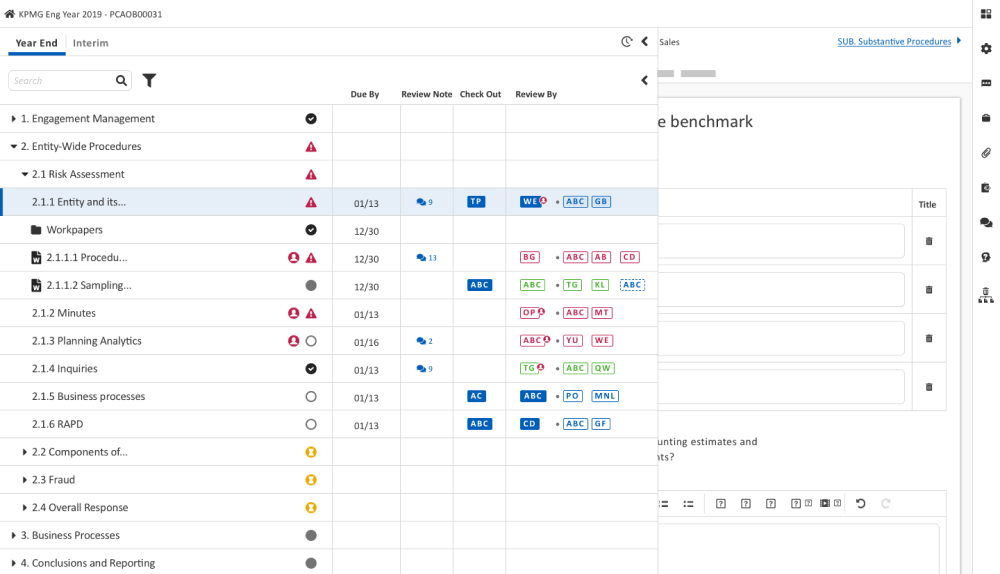Click the undo button in editor toolbar
Image resolution: width=1000 pixels, height=574 pixels.
pyautogui.click(x=861, y=504)
